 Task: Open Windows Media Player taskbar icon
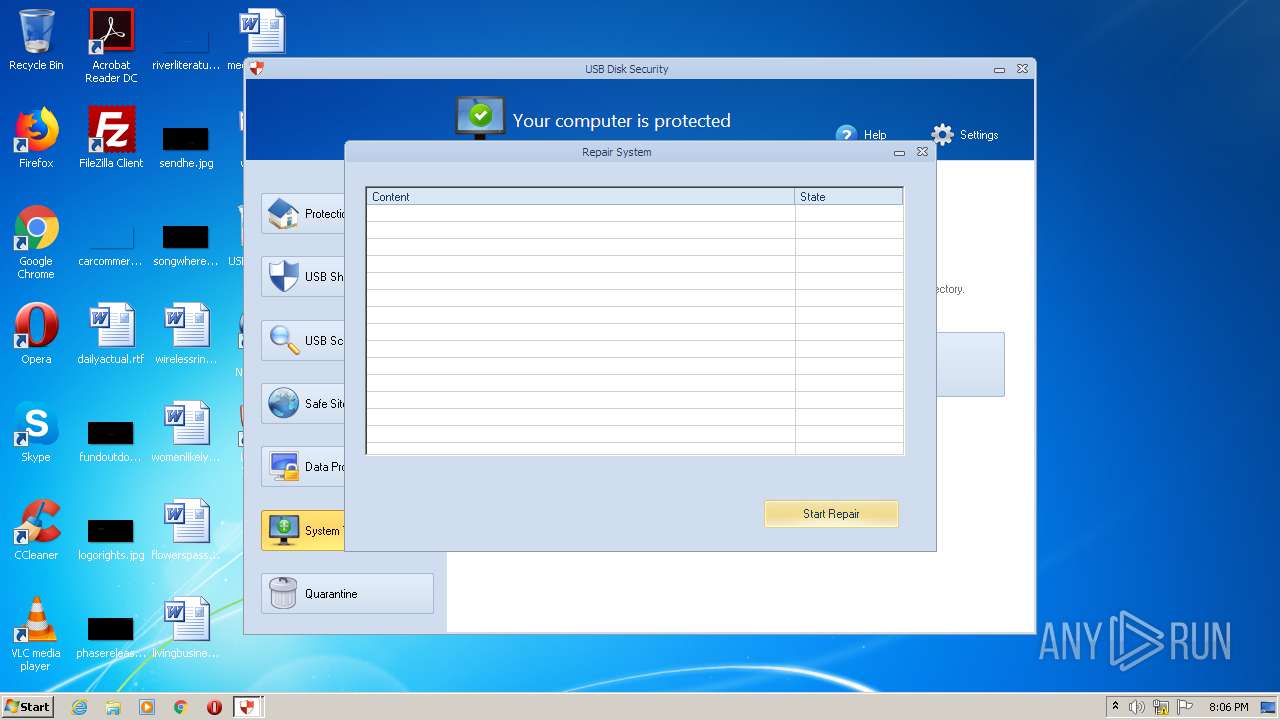[x=147, y=707]
